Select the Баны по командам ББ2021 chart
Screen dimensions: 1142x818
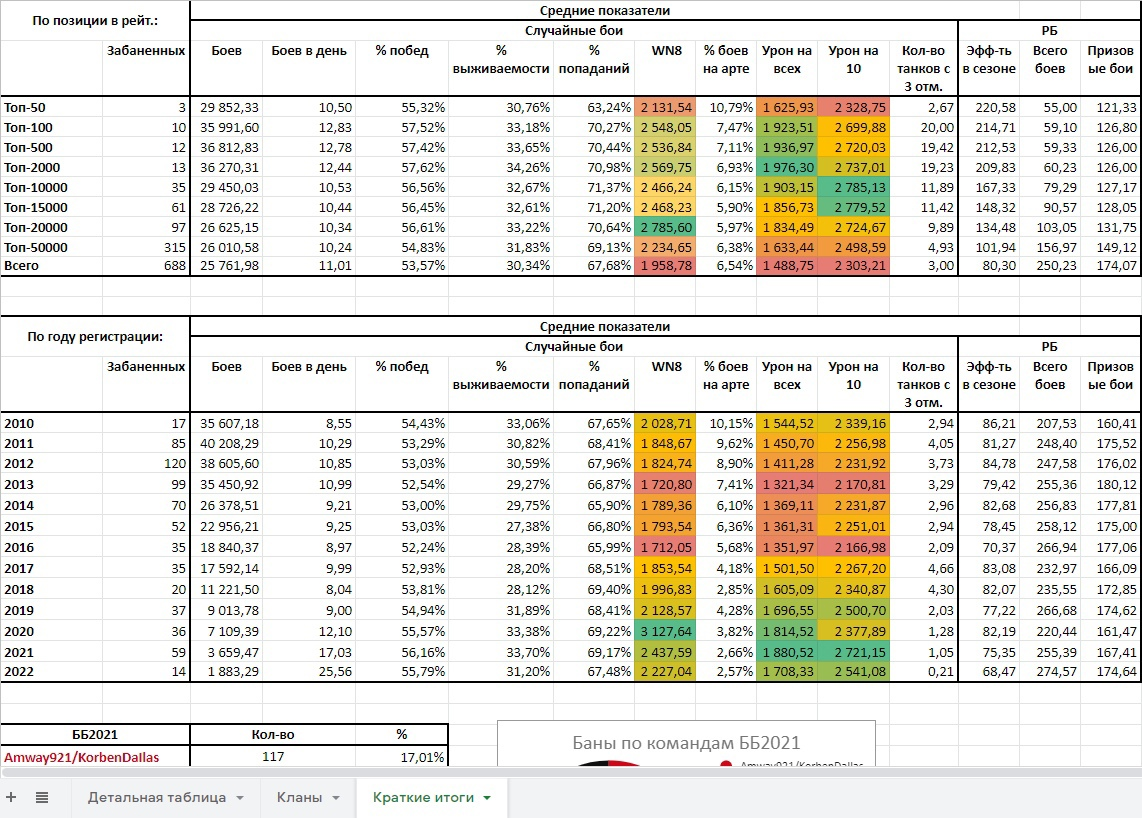click(686, 744)
